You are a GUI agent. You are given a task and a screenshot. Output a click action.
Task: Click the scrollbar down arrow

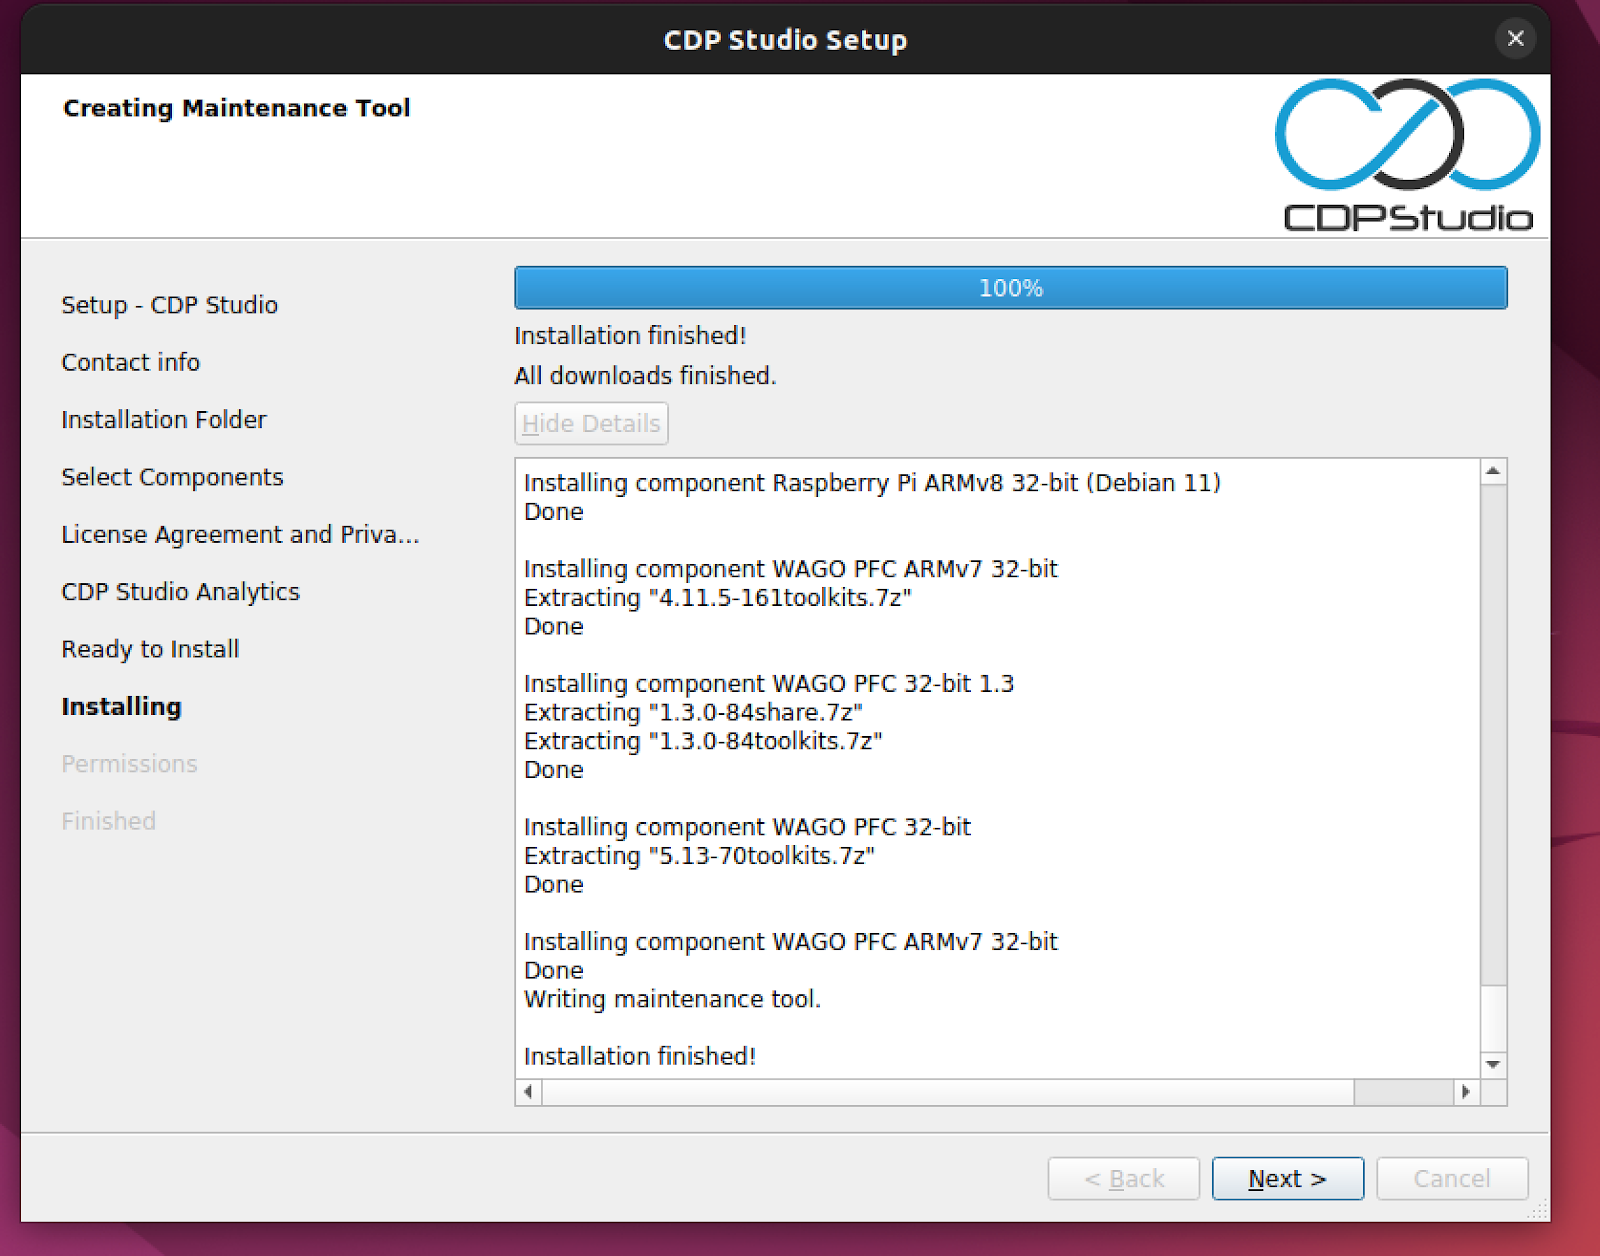click(1491, 1065)
